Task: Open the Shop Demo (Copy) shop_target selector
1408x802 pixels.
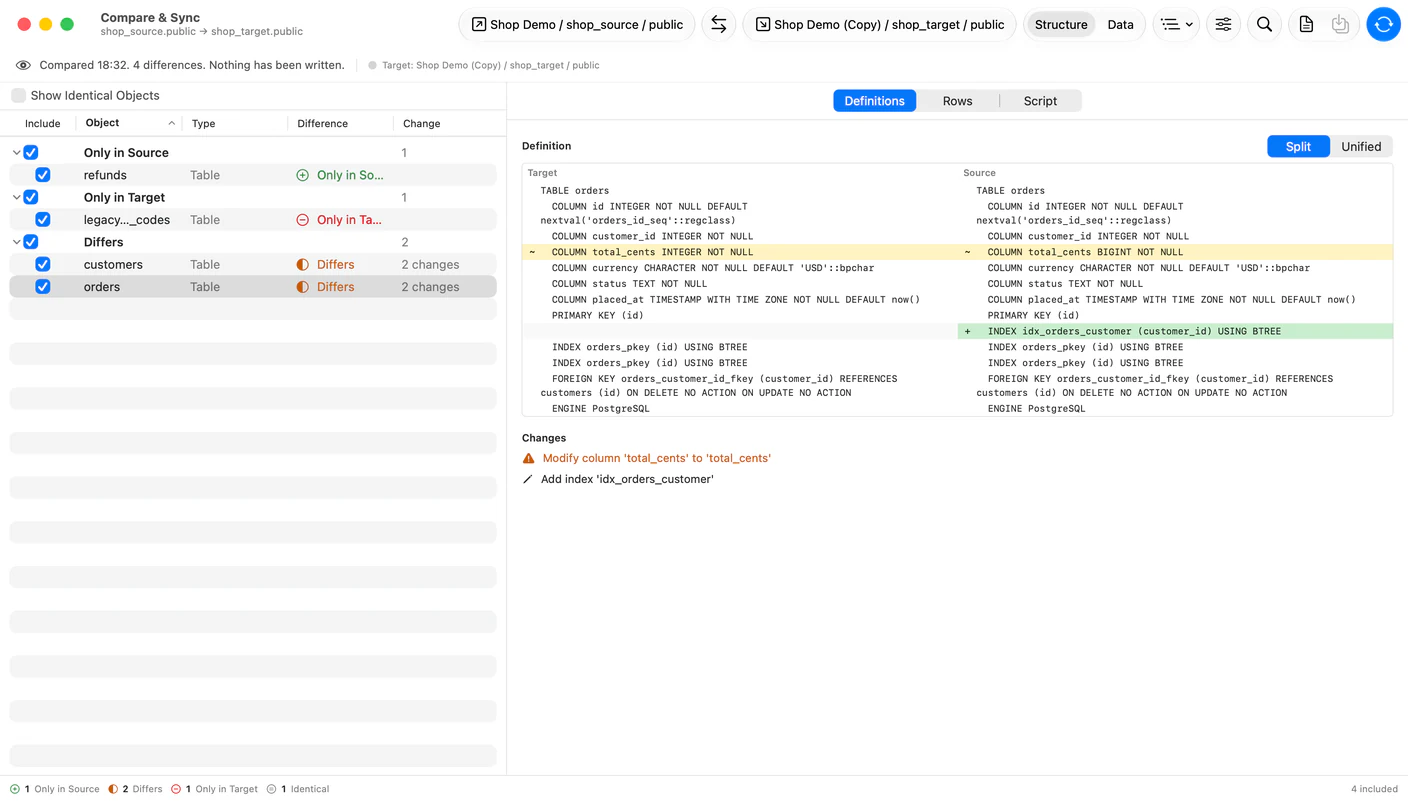Action: tap(880, 24)
